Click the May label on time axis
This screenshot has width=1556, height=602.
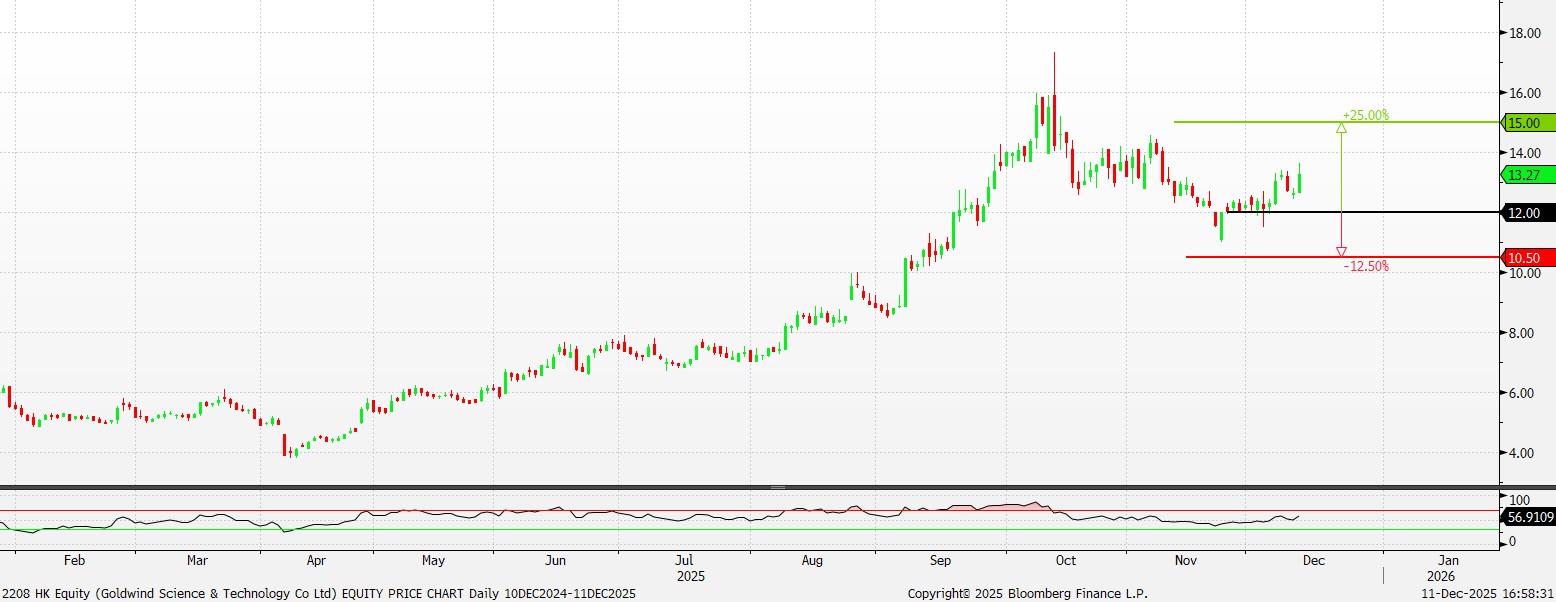433,561
